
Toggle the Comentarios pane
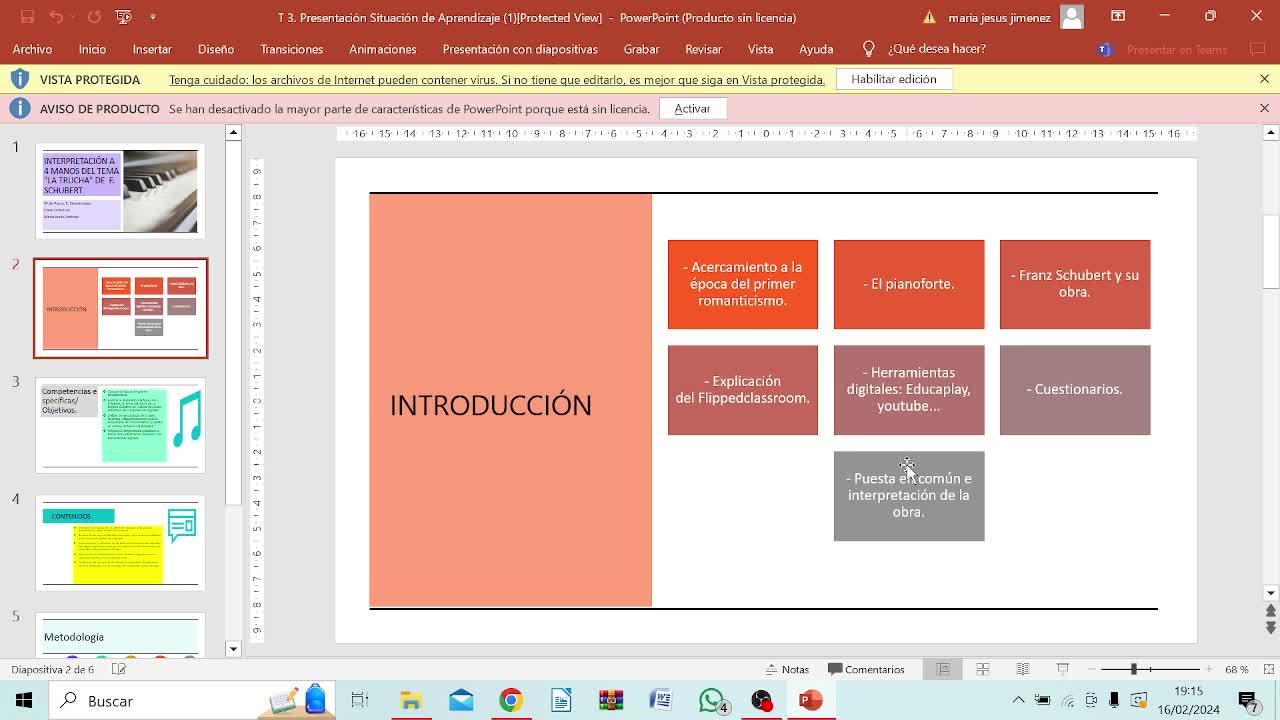coord(866,670)
